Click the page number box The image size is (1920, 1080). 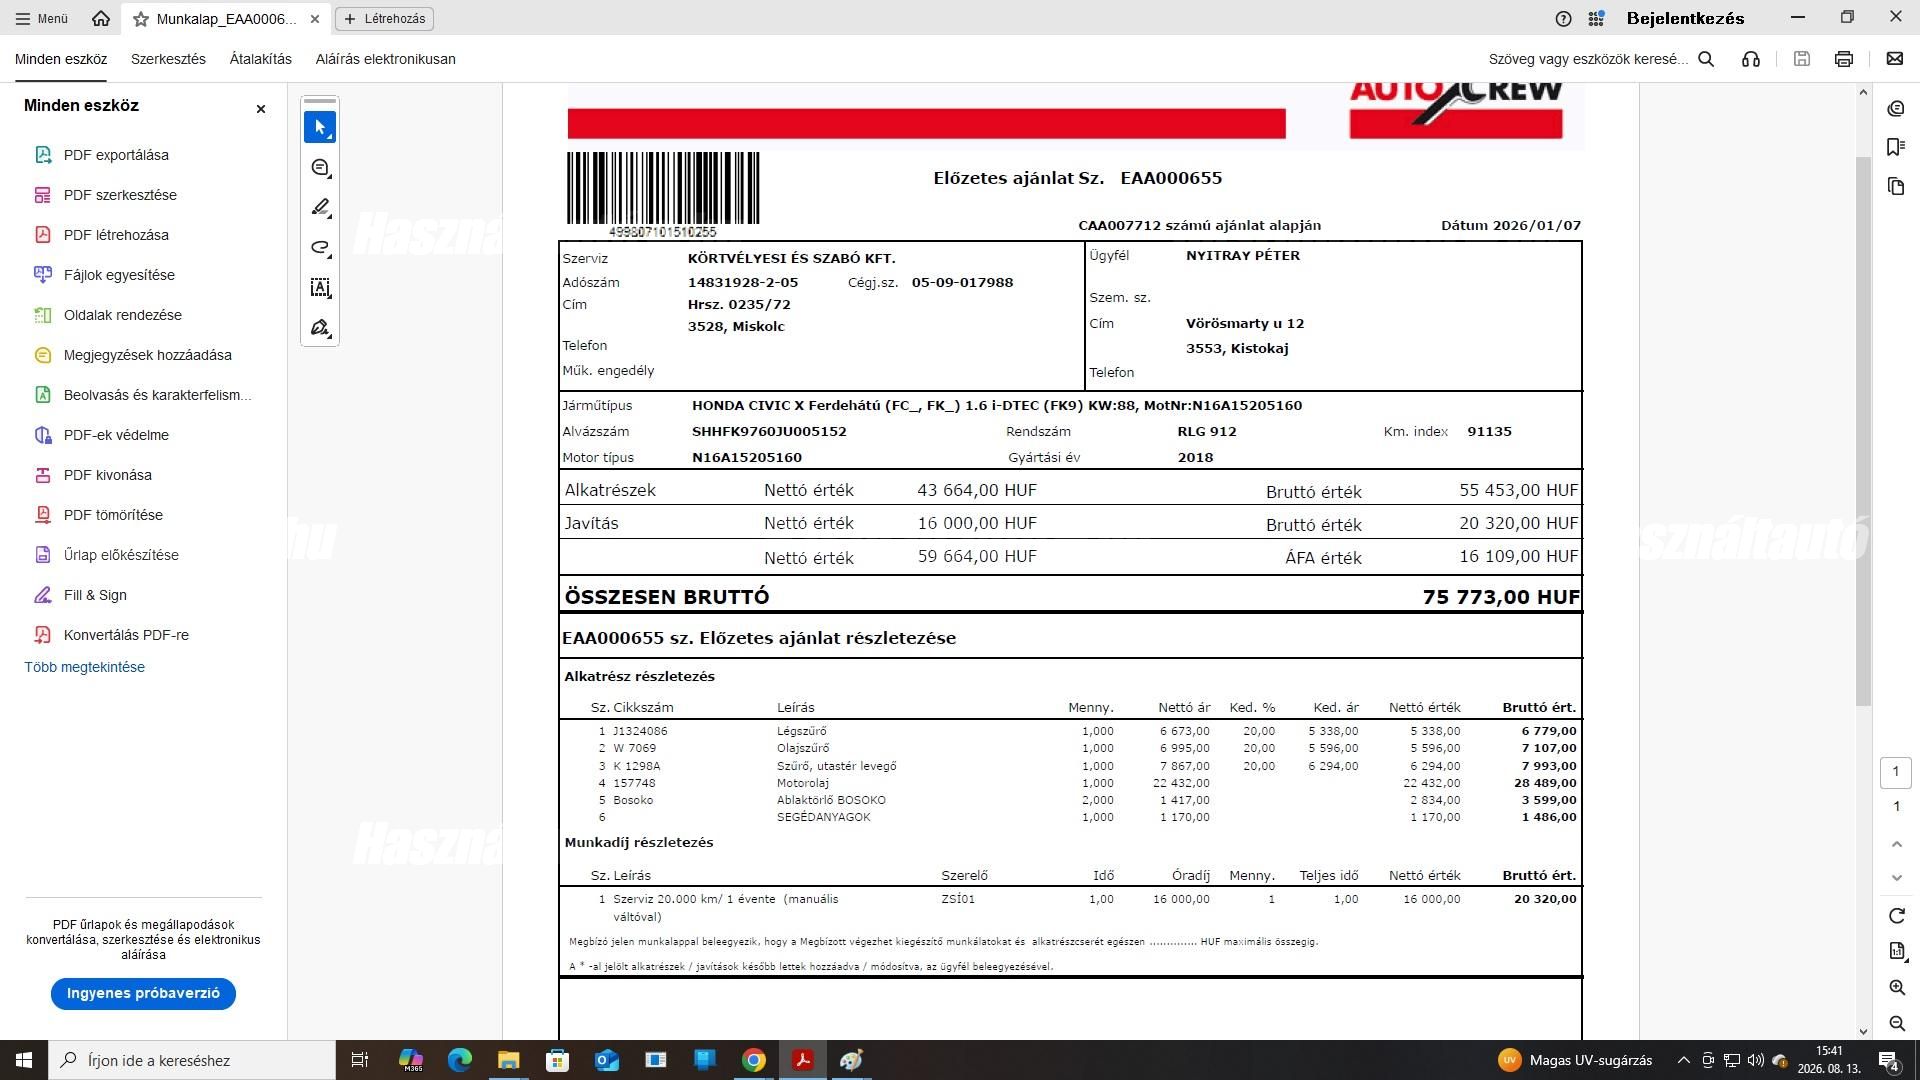(1896, 772)
